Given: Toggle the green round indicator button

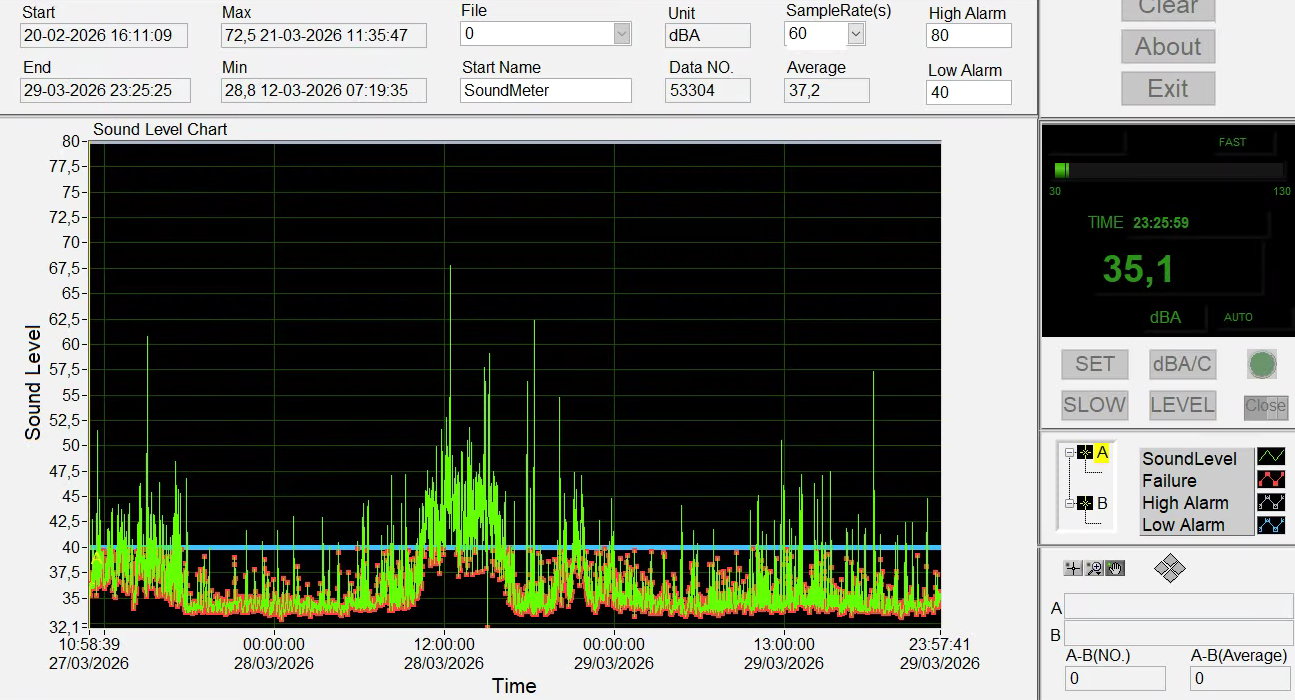Looking at the screenshot, I should (x=1262, y=365).
